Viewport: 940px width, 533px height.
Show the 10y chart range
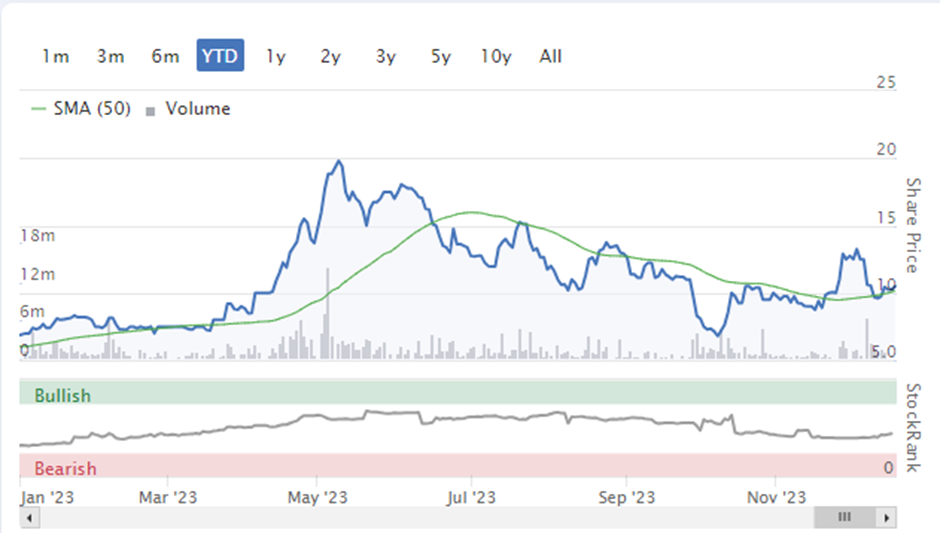click(496, 56)
